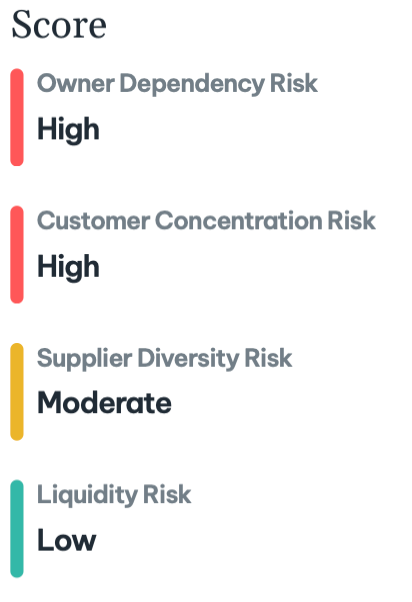
Task: Select the Owner Dependency Risk label
Action: [x=177, y=84]
